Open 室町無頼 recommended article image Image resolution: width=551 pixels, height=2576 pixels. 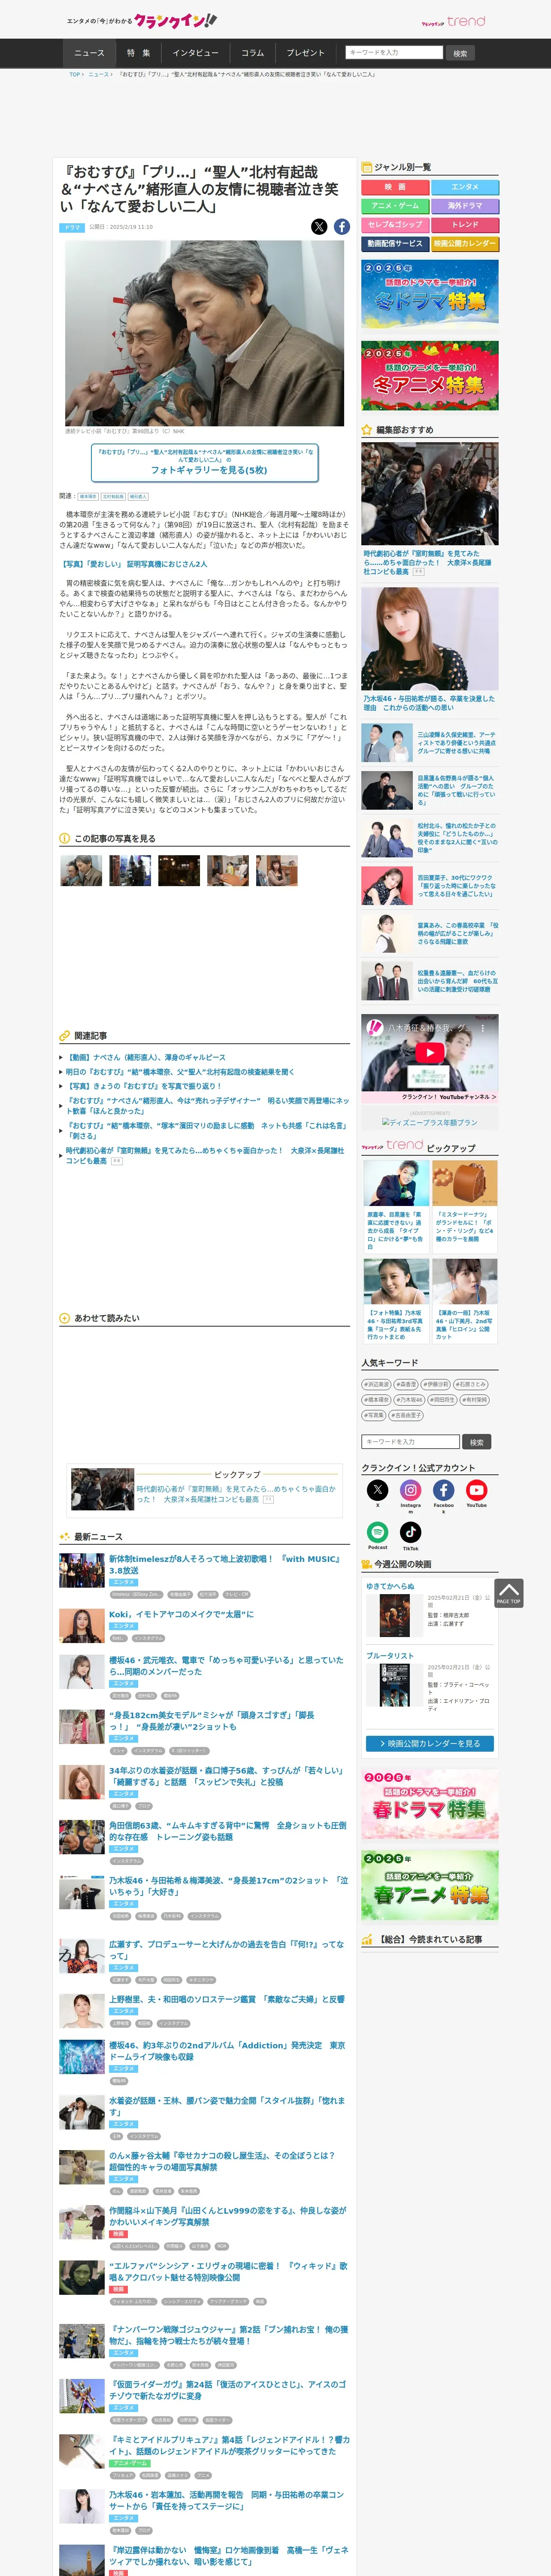[x=430, y=494]
